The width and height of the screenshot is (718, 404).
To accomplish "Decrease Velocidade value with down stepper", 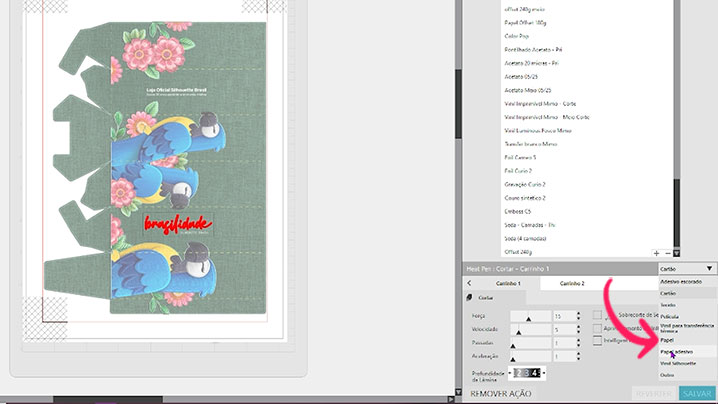I will 578,332.
